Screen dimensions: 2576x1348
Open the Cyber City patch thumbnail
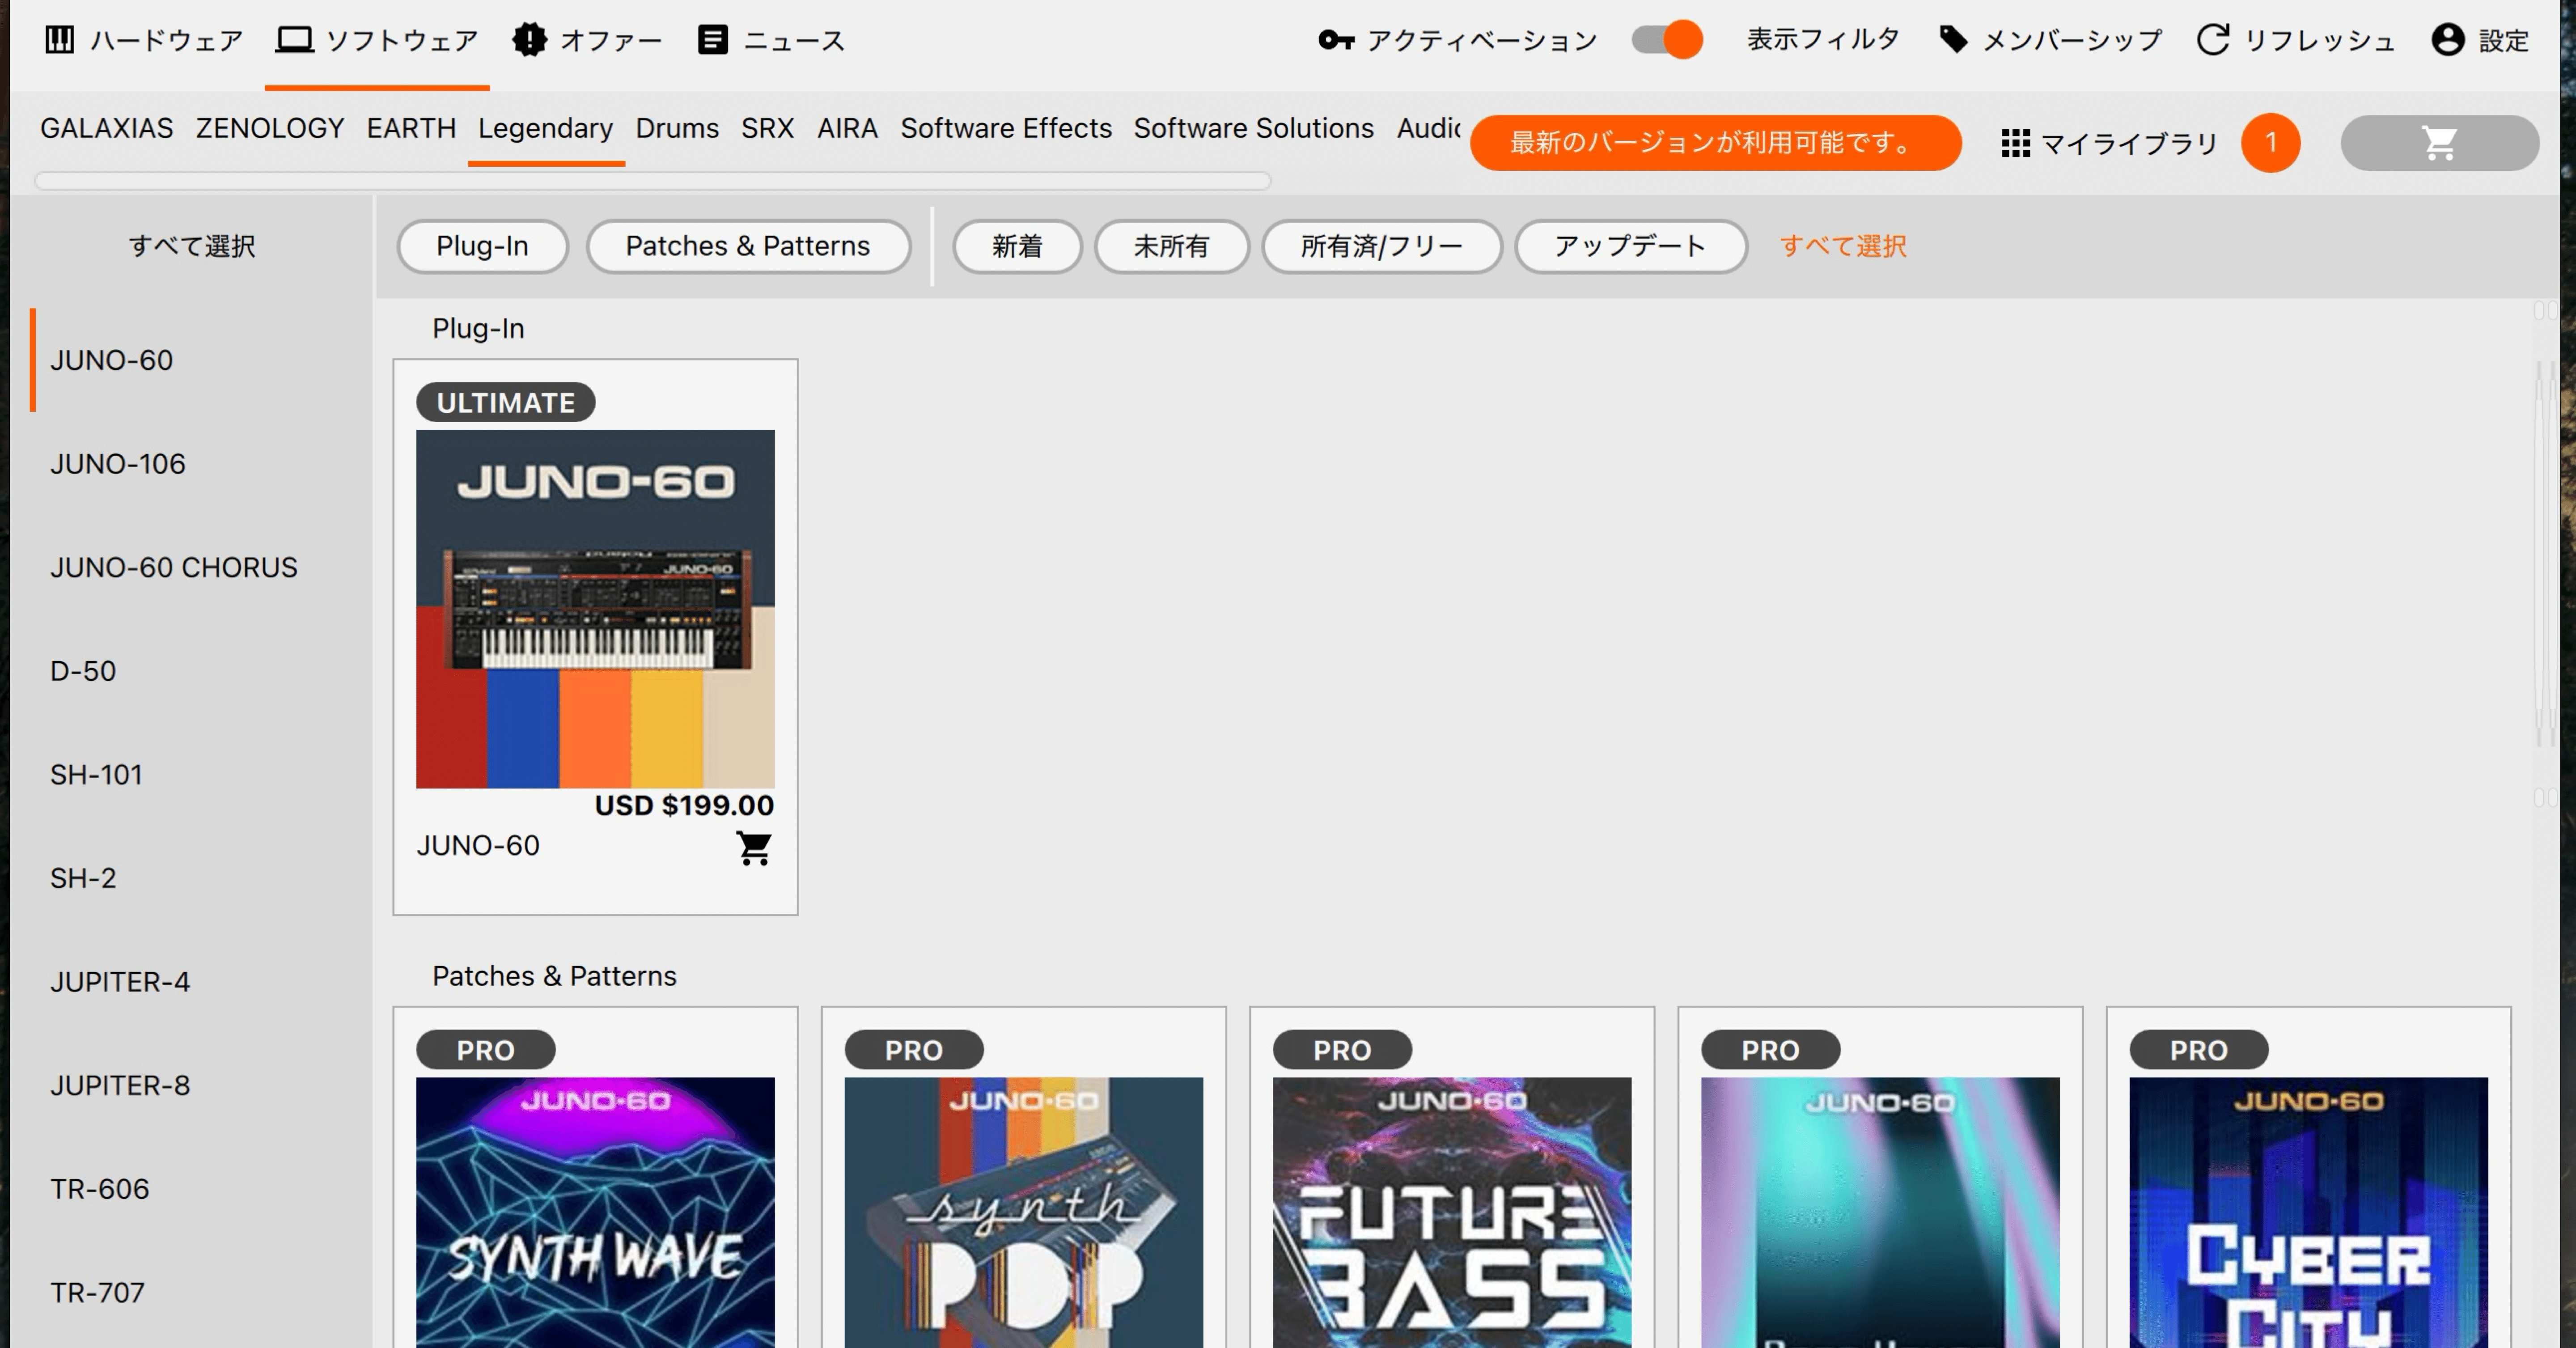pos(2308,1212)
